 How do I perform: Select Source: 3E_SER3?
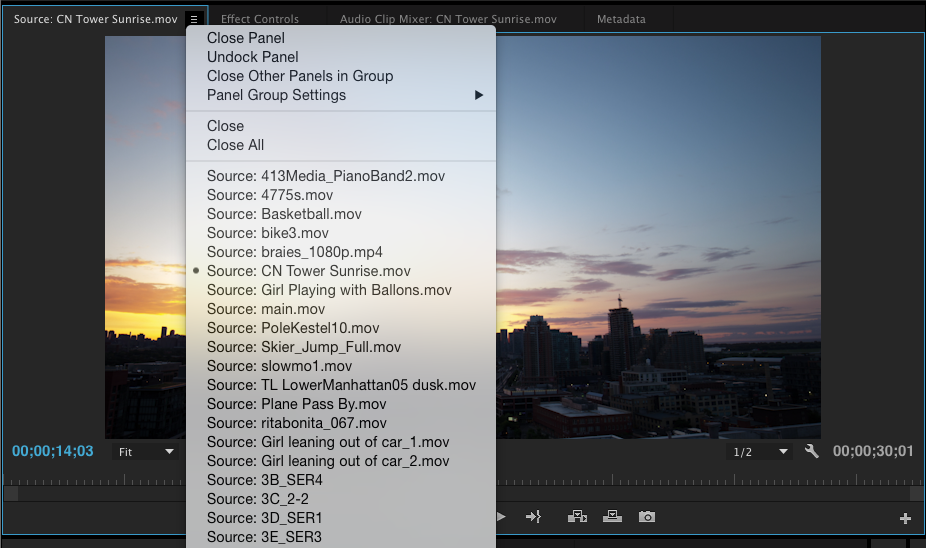click(341, 537)
